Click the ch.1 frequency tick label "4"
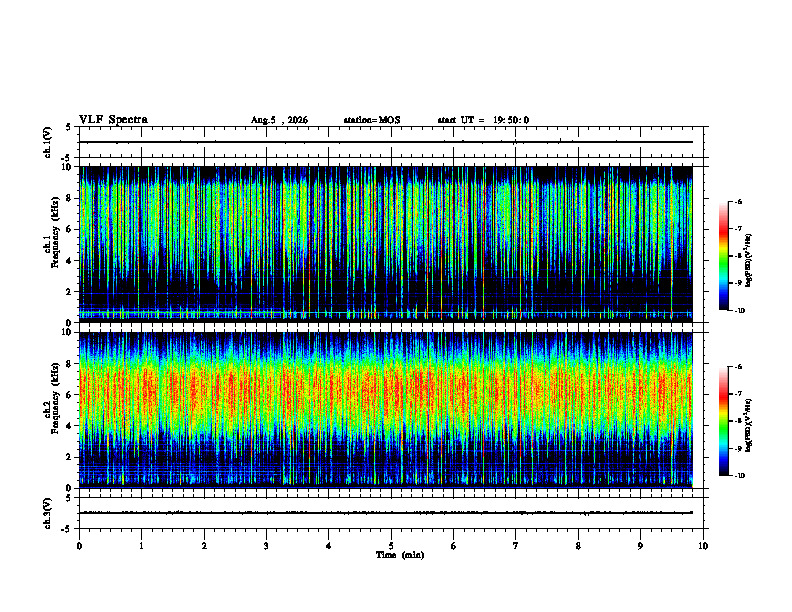Image resolution: width=792 pixels, height=612 pixels. (x=69, y=261)
